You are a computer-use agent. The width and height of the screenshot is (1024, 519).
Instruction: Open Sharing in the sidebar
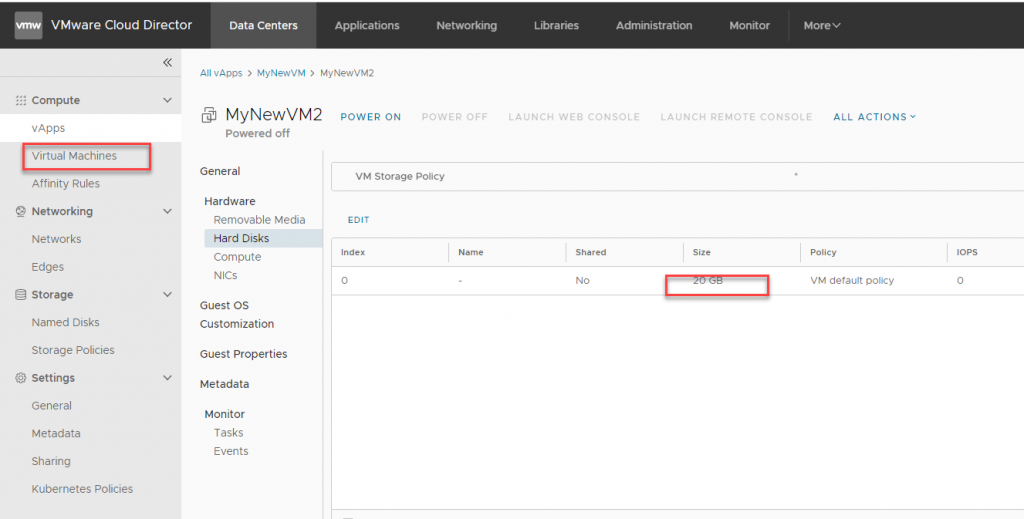coord(51,461)
